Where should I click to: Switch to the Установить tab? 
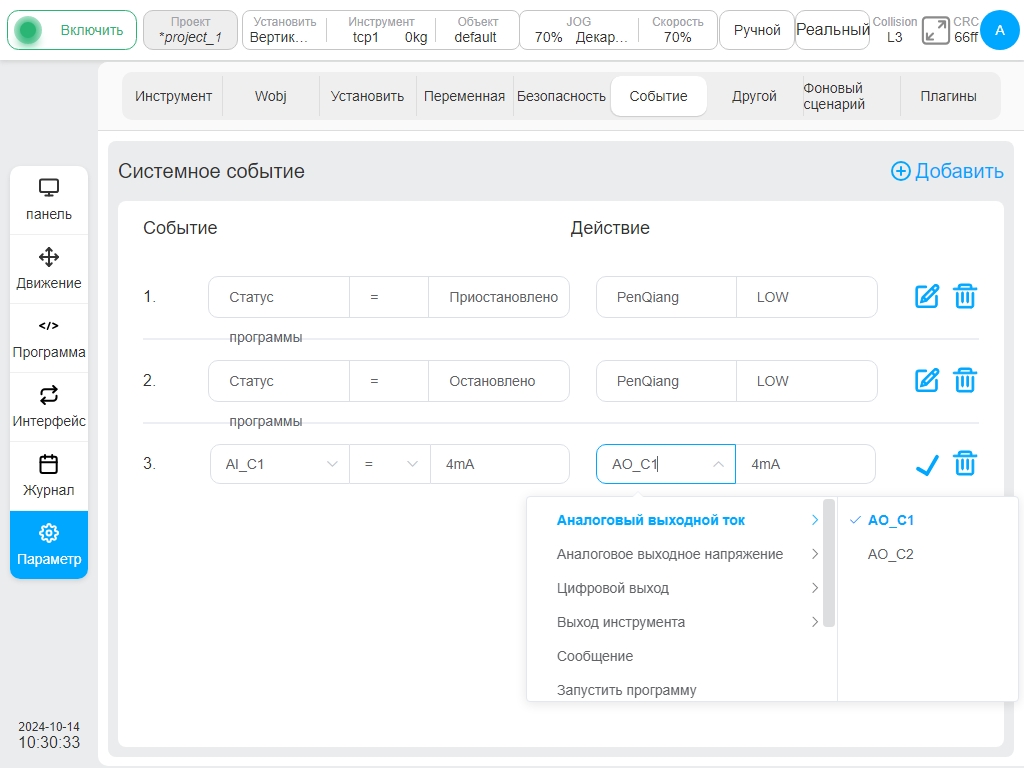coord(367,96)
